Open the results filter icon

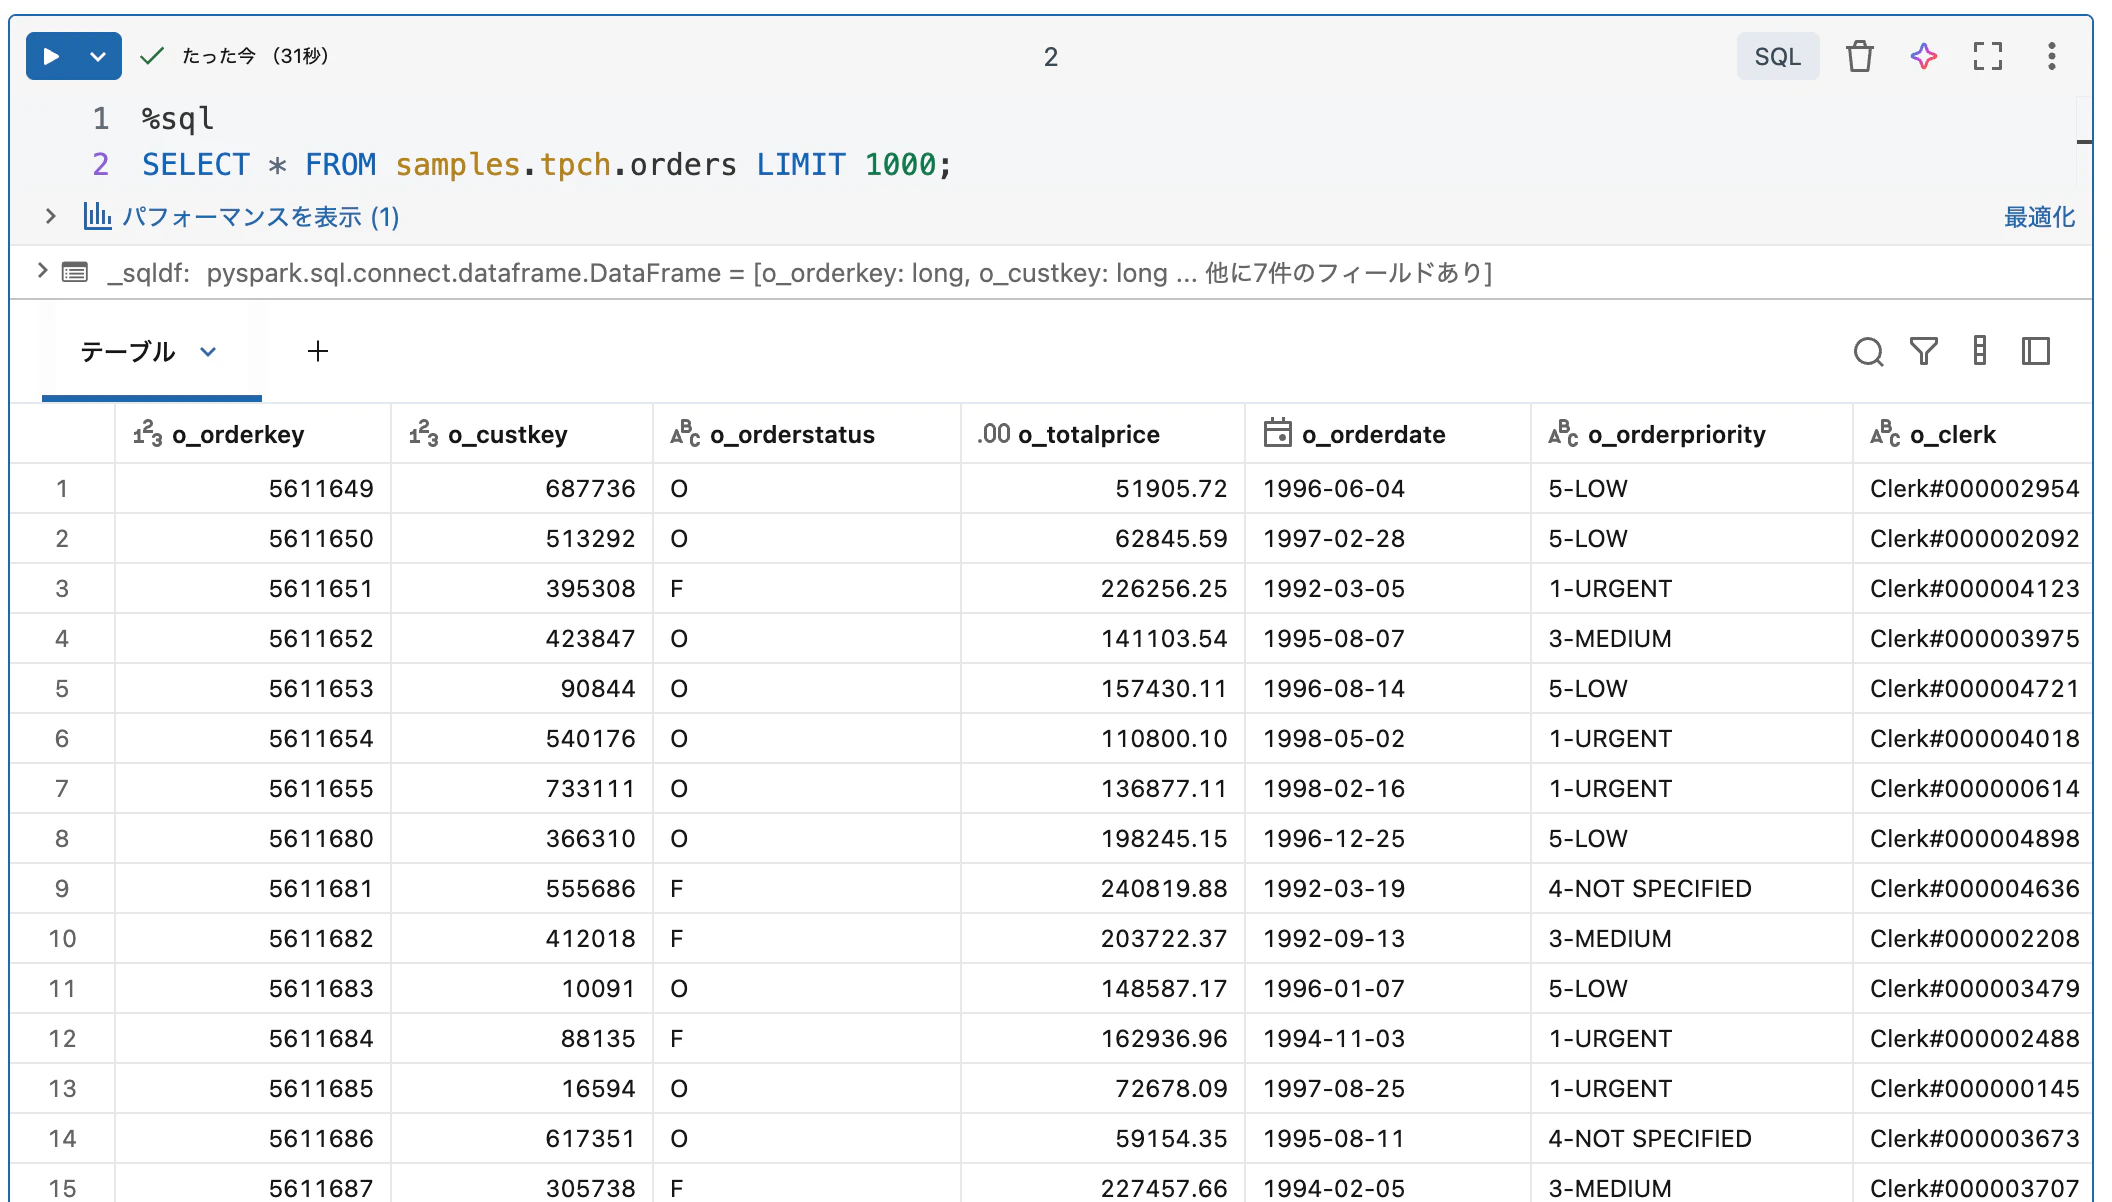point(1924,351)
